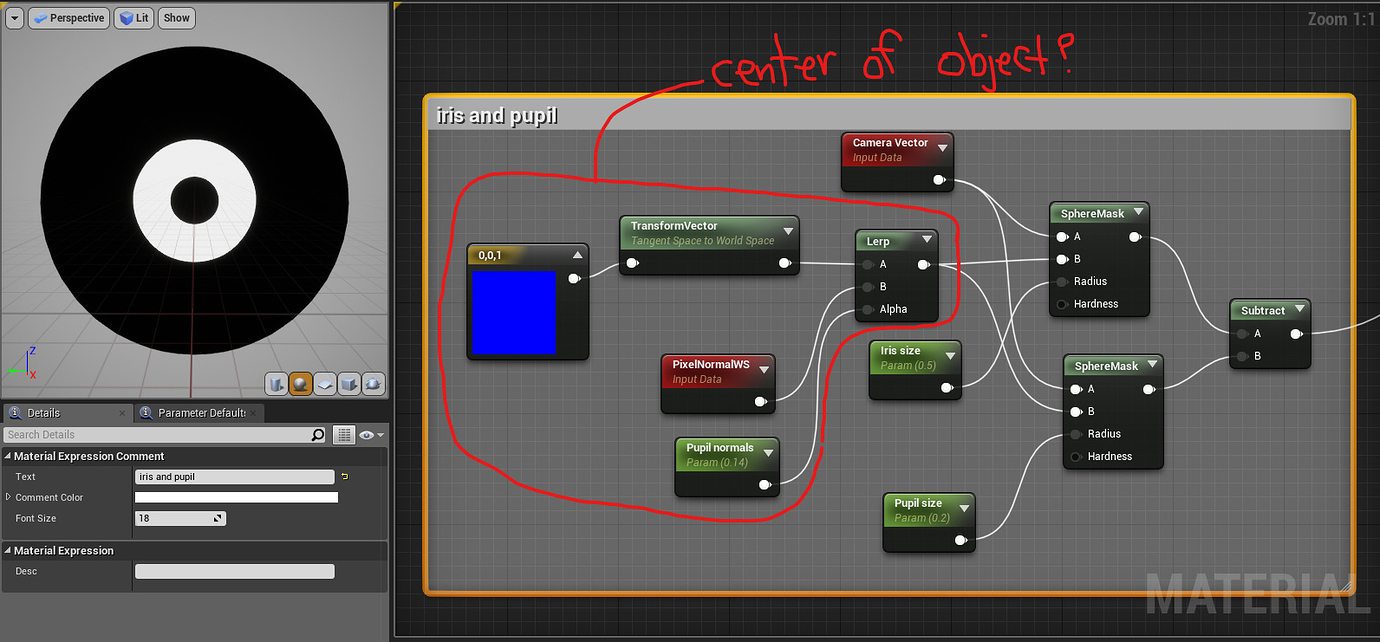Viewport: 1380px width, 642px height.
Task: Click the search magnifier in Details
Action: pos(318,435)
